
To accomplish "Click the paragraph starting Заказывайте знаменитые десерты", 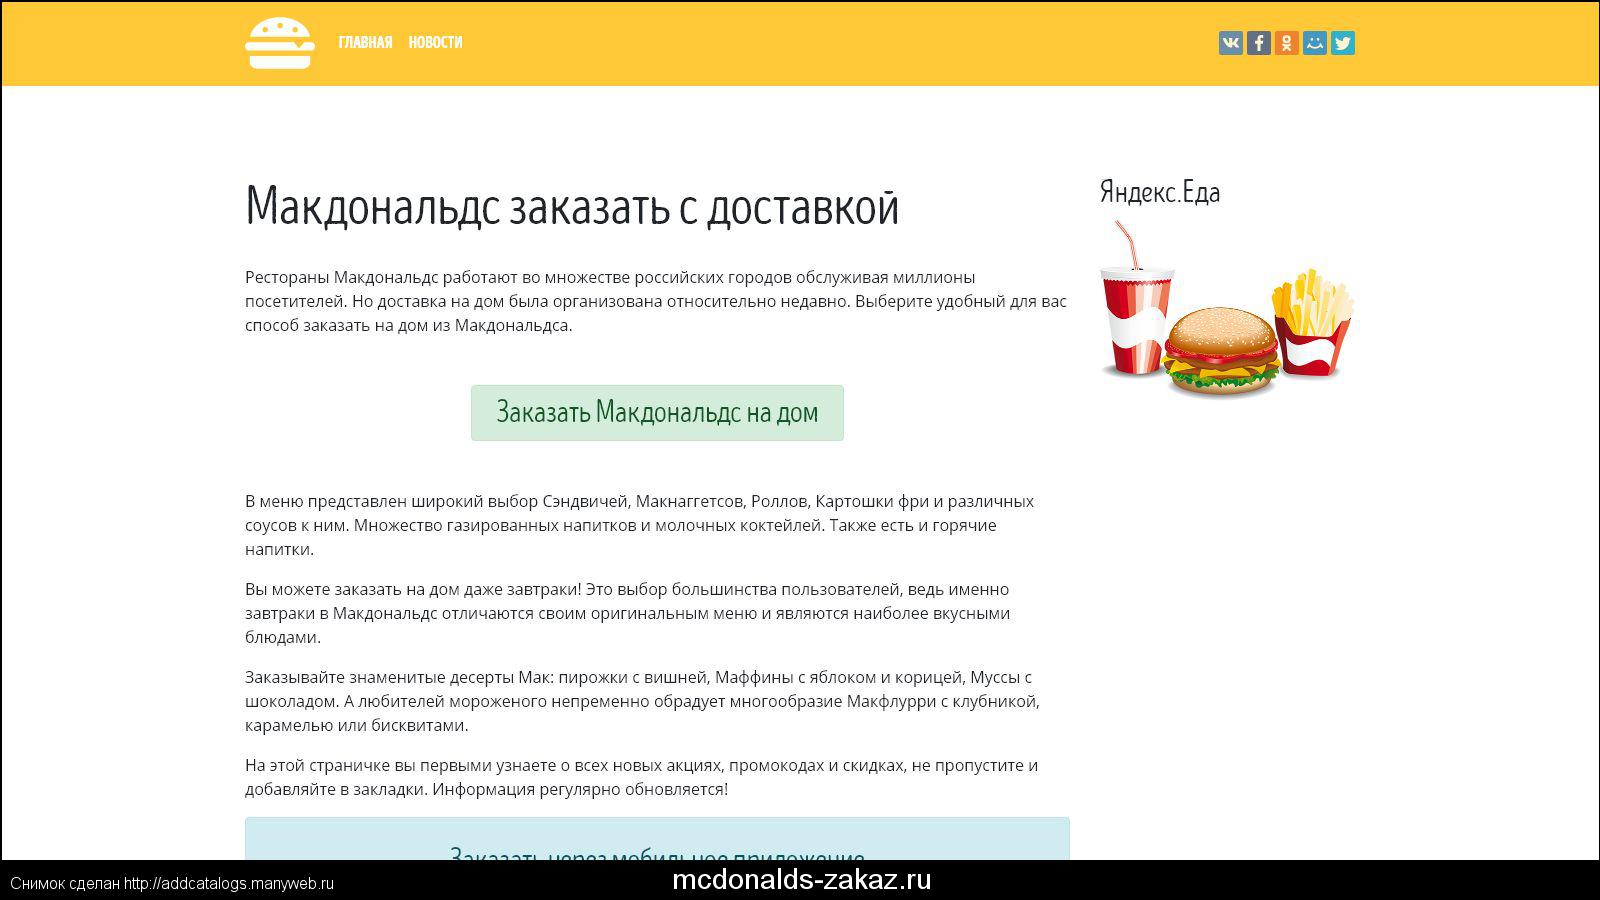I will click(x=643, y=701).
